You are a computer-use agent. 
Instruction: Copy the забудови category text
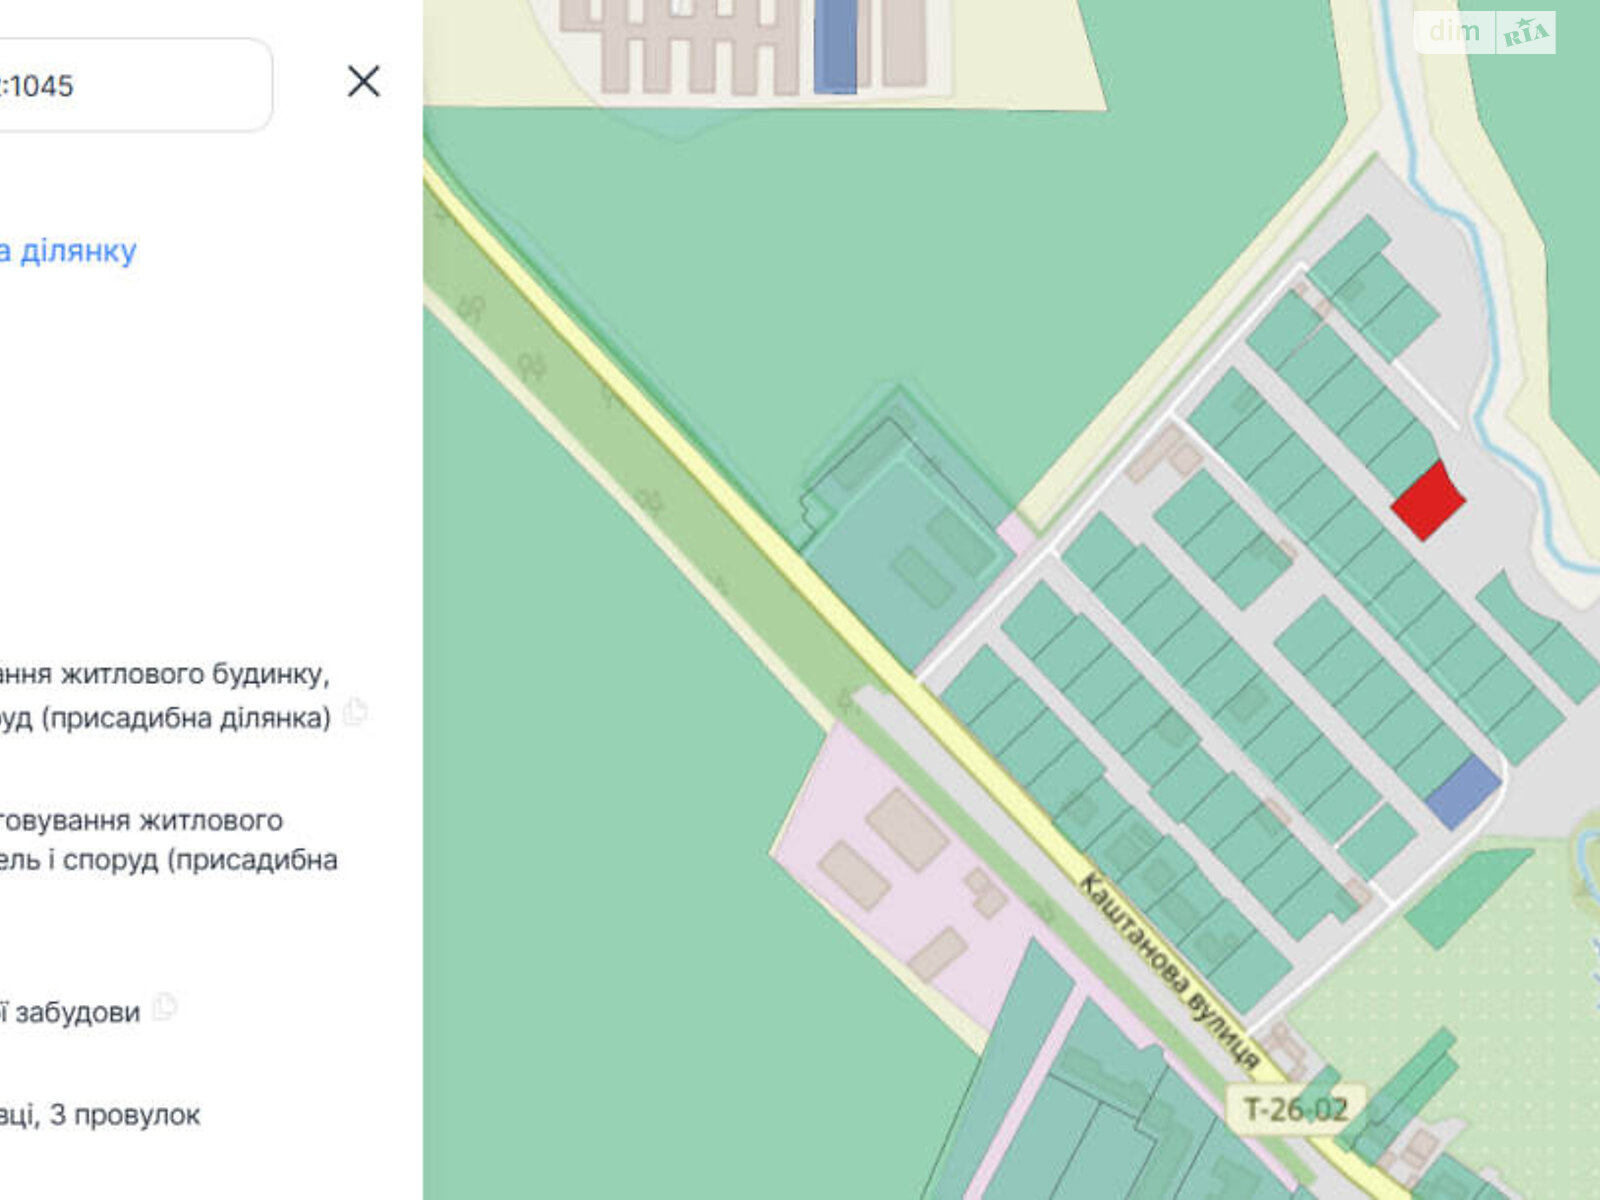[x=164, y=1008]
